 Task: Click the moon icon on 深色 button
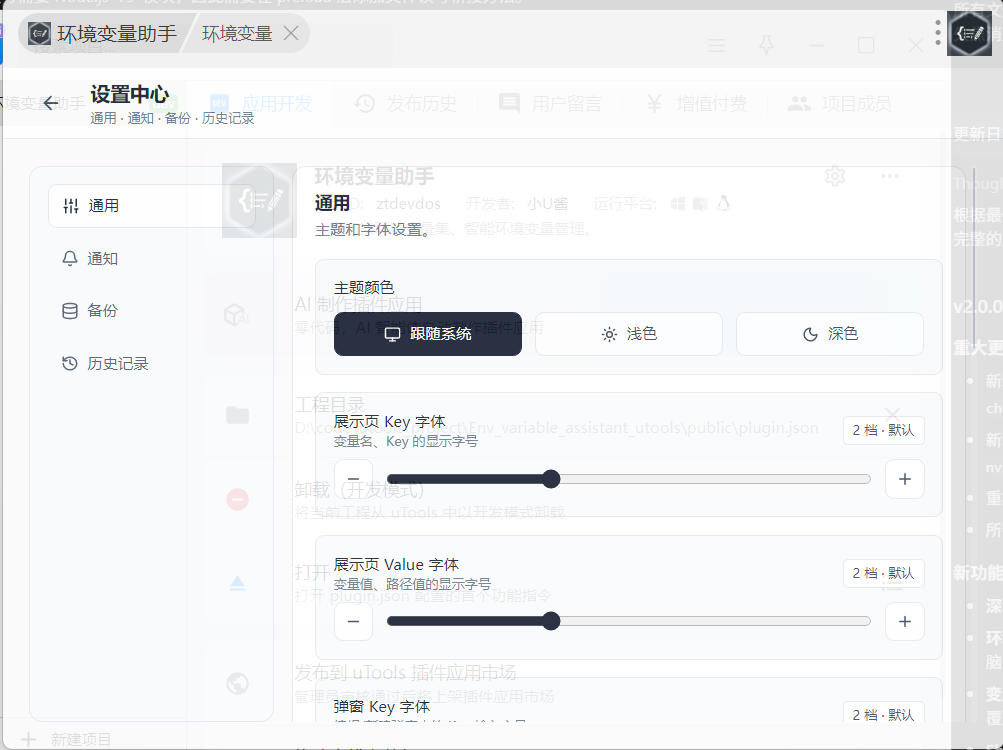pyautogui.click(x=810, y=334)
